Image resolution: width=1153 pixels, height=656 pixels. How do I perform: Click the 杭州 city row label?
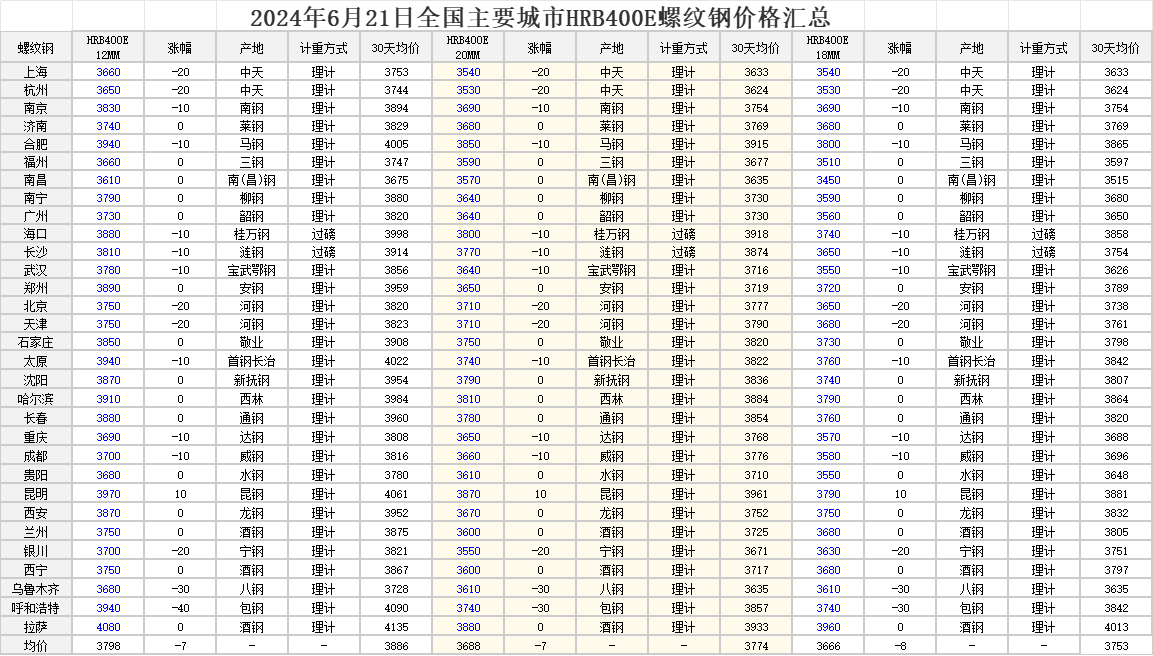coord(36,90)
